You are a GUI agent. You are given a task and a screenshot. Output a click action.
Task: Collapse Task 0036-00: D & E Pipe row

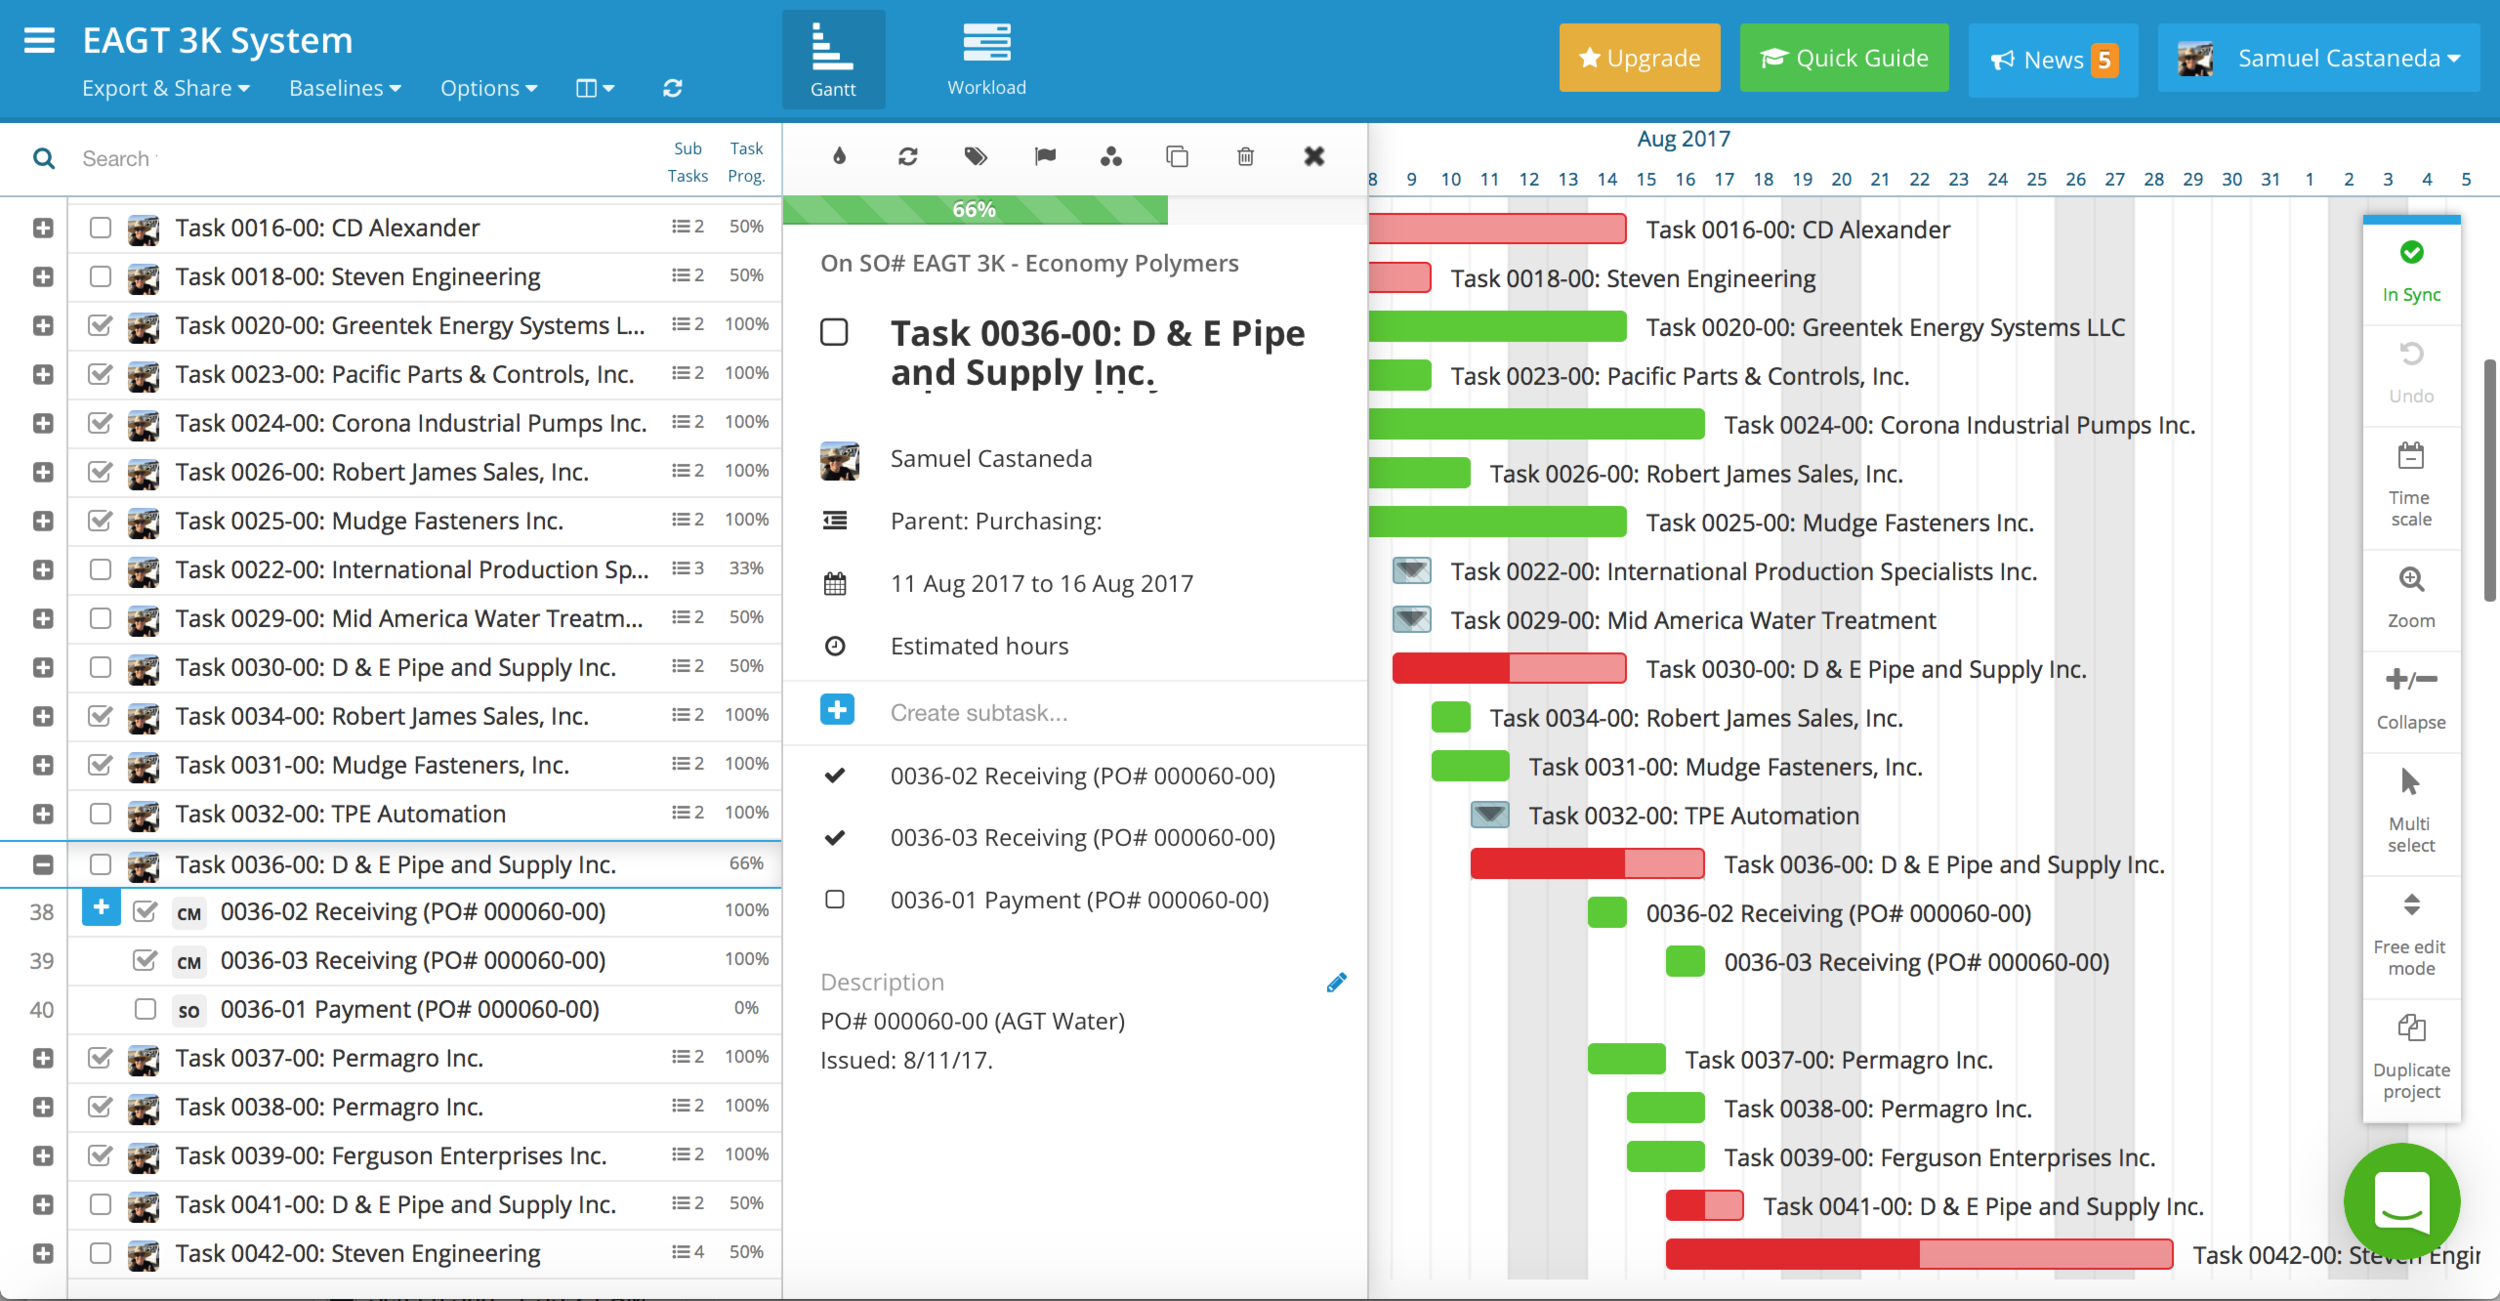(x=43, y=865)
